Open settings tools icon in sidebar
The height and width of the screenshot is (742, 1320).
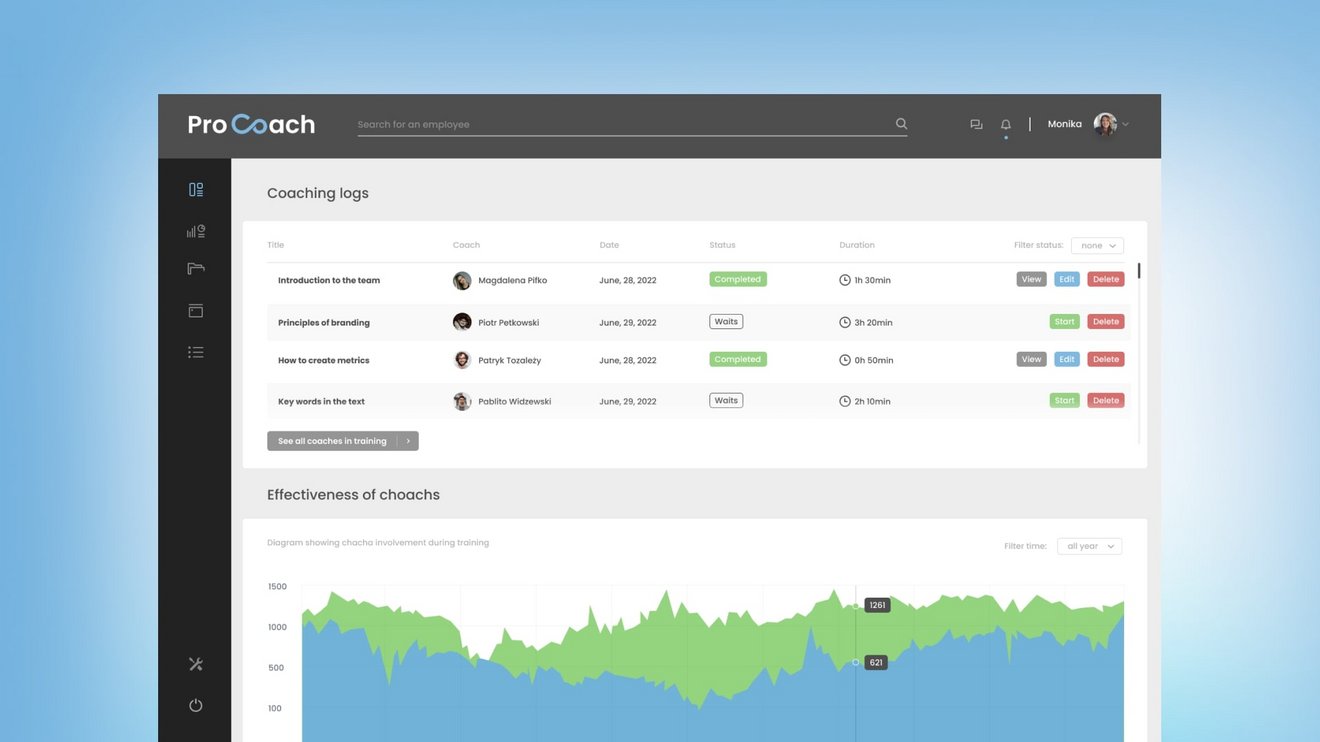coord(196,664)
